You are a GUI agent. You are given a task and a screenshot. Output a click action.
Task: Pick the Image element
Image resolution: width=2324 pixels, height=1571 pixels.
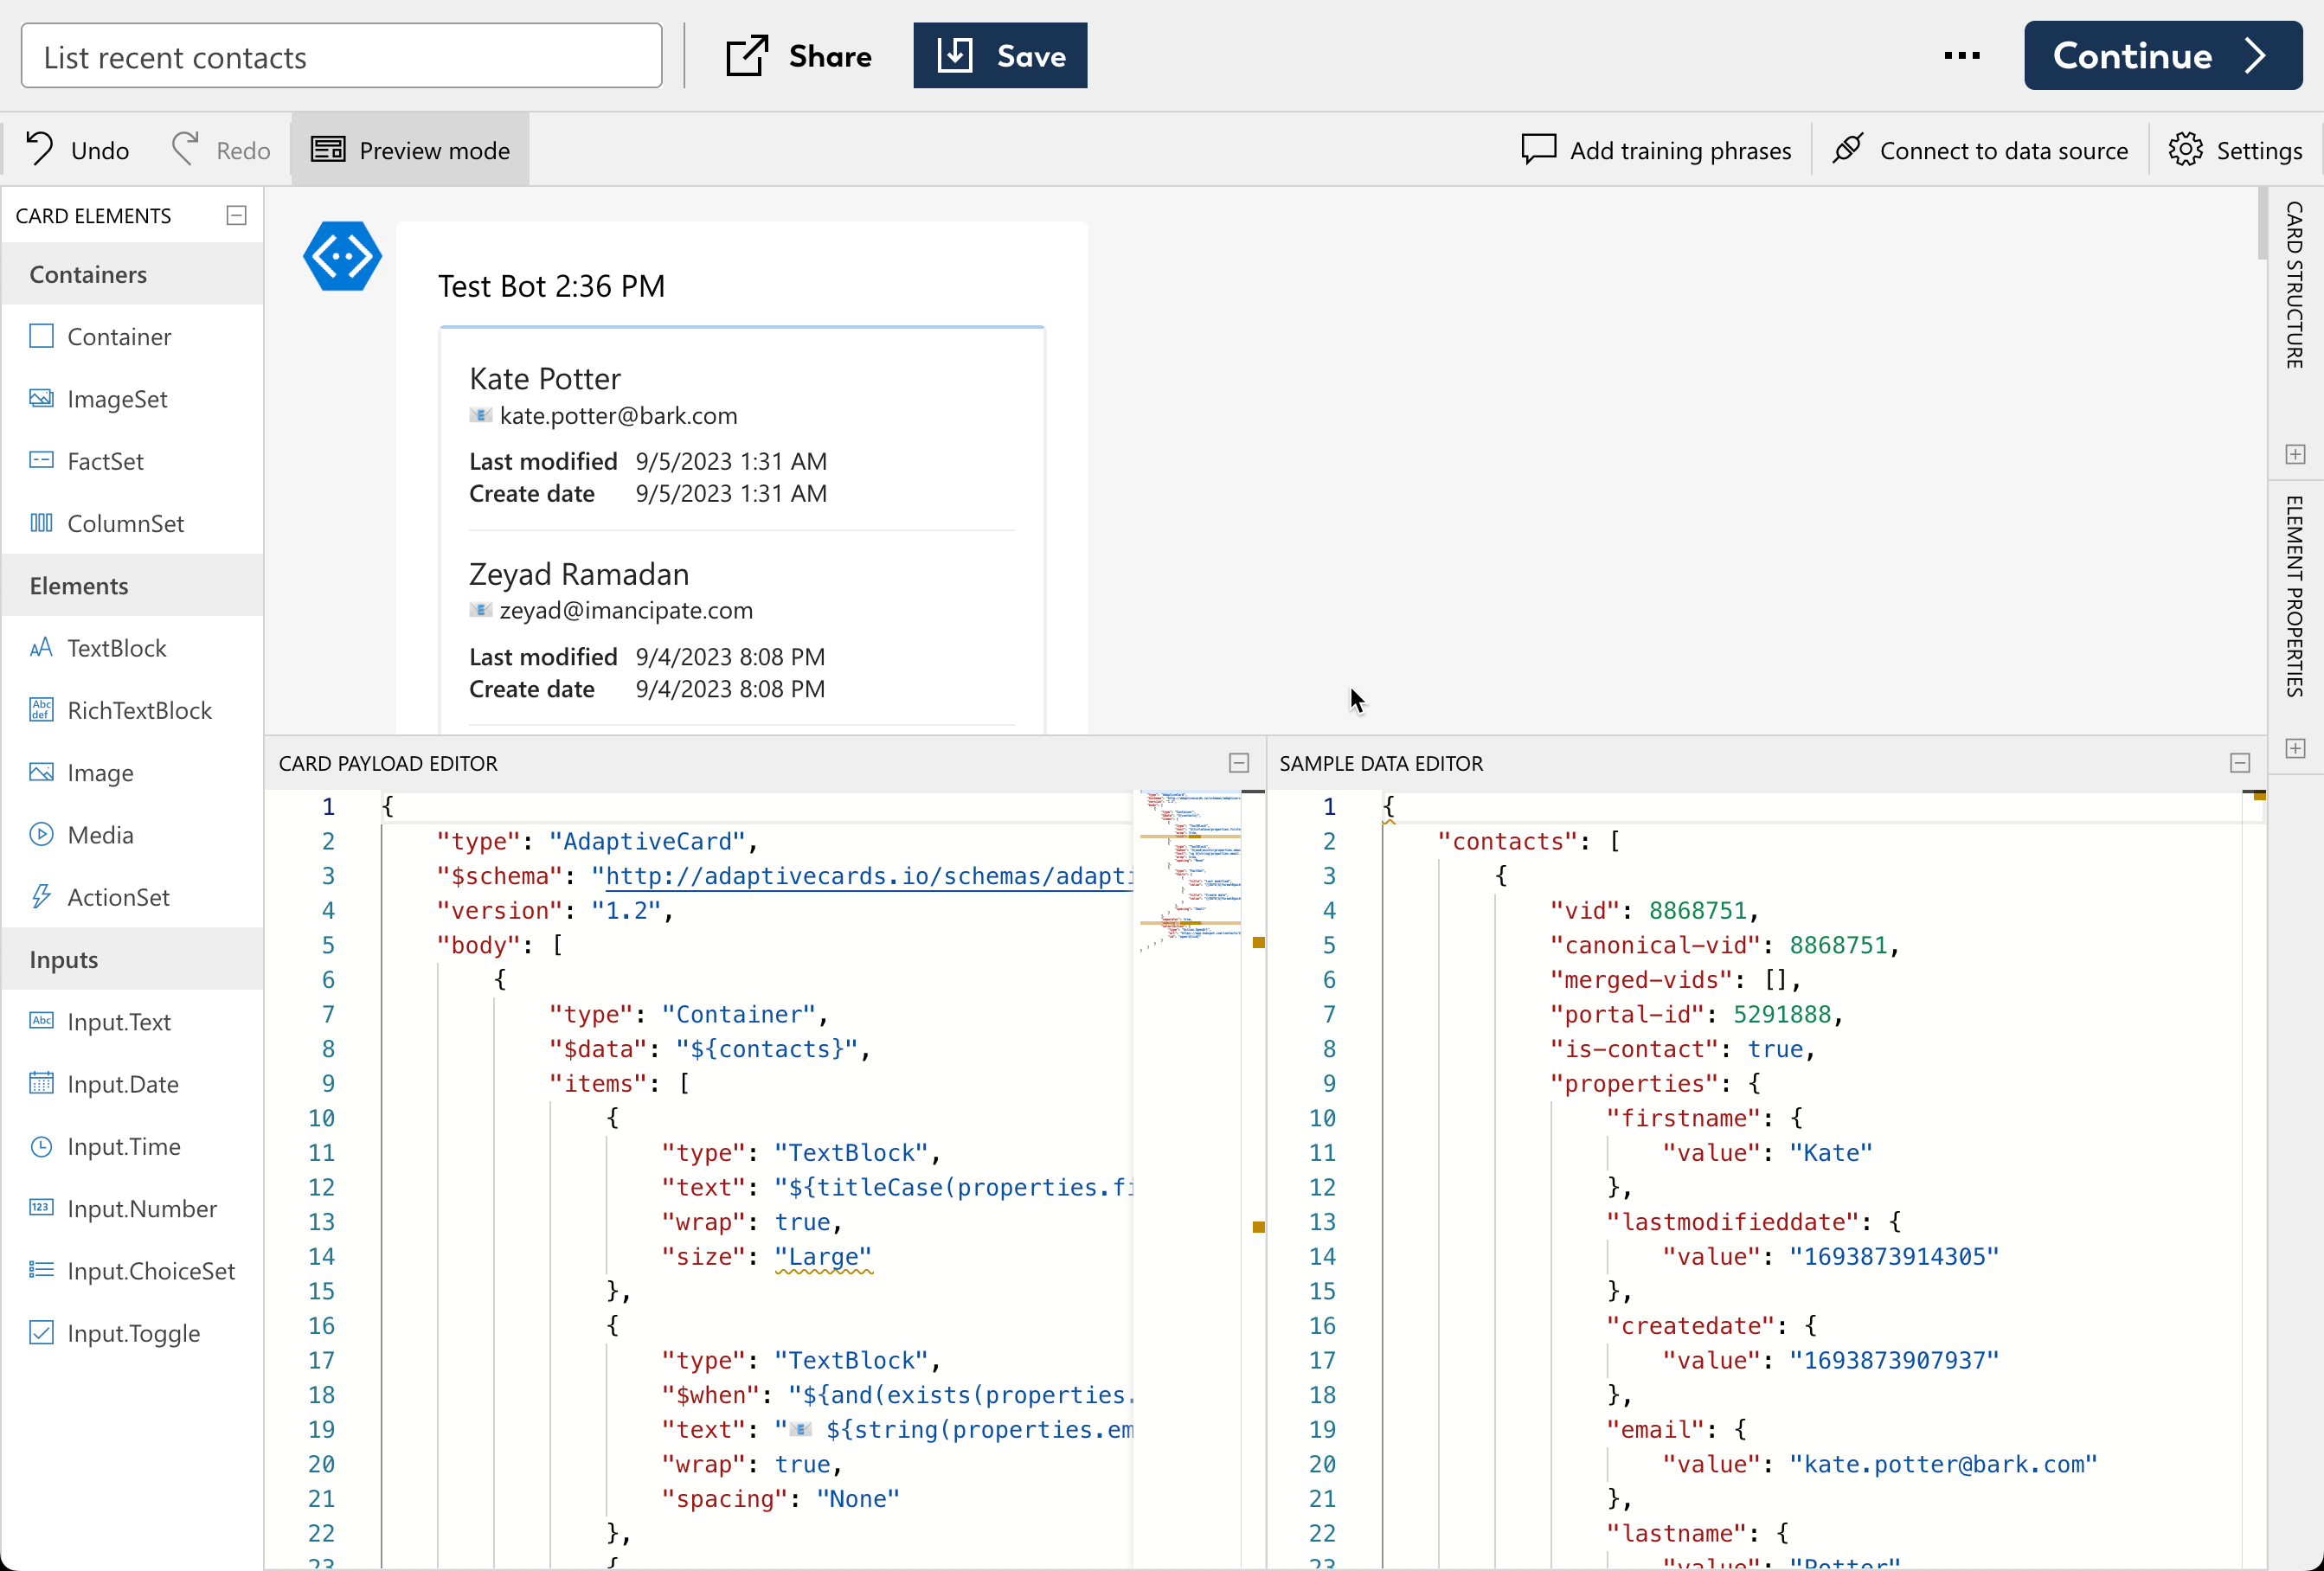pyautogui.click(x=132, y=772)
